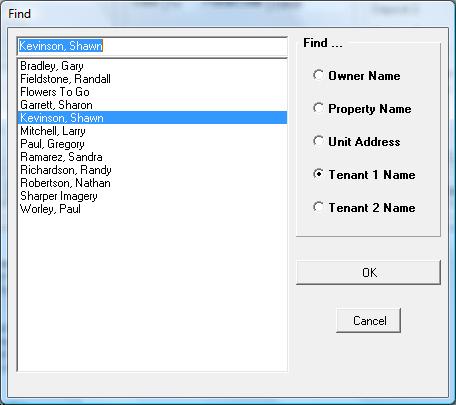Image resolution: width=456 pixels, height=405 pixels.
Task: Select Fieldstone, Randall in the list
Action: tap(152, 79)
